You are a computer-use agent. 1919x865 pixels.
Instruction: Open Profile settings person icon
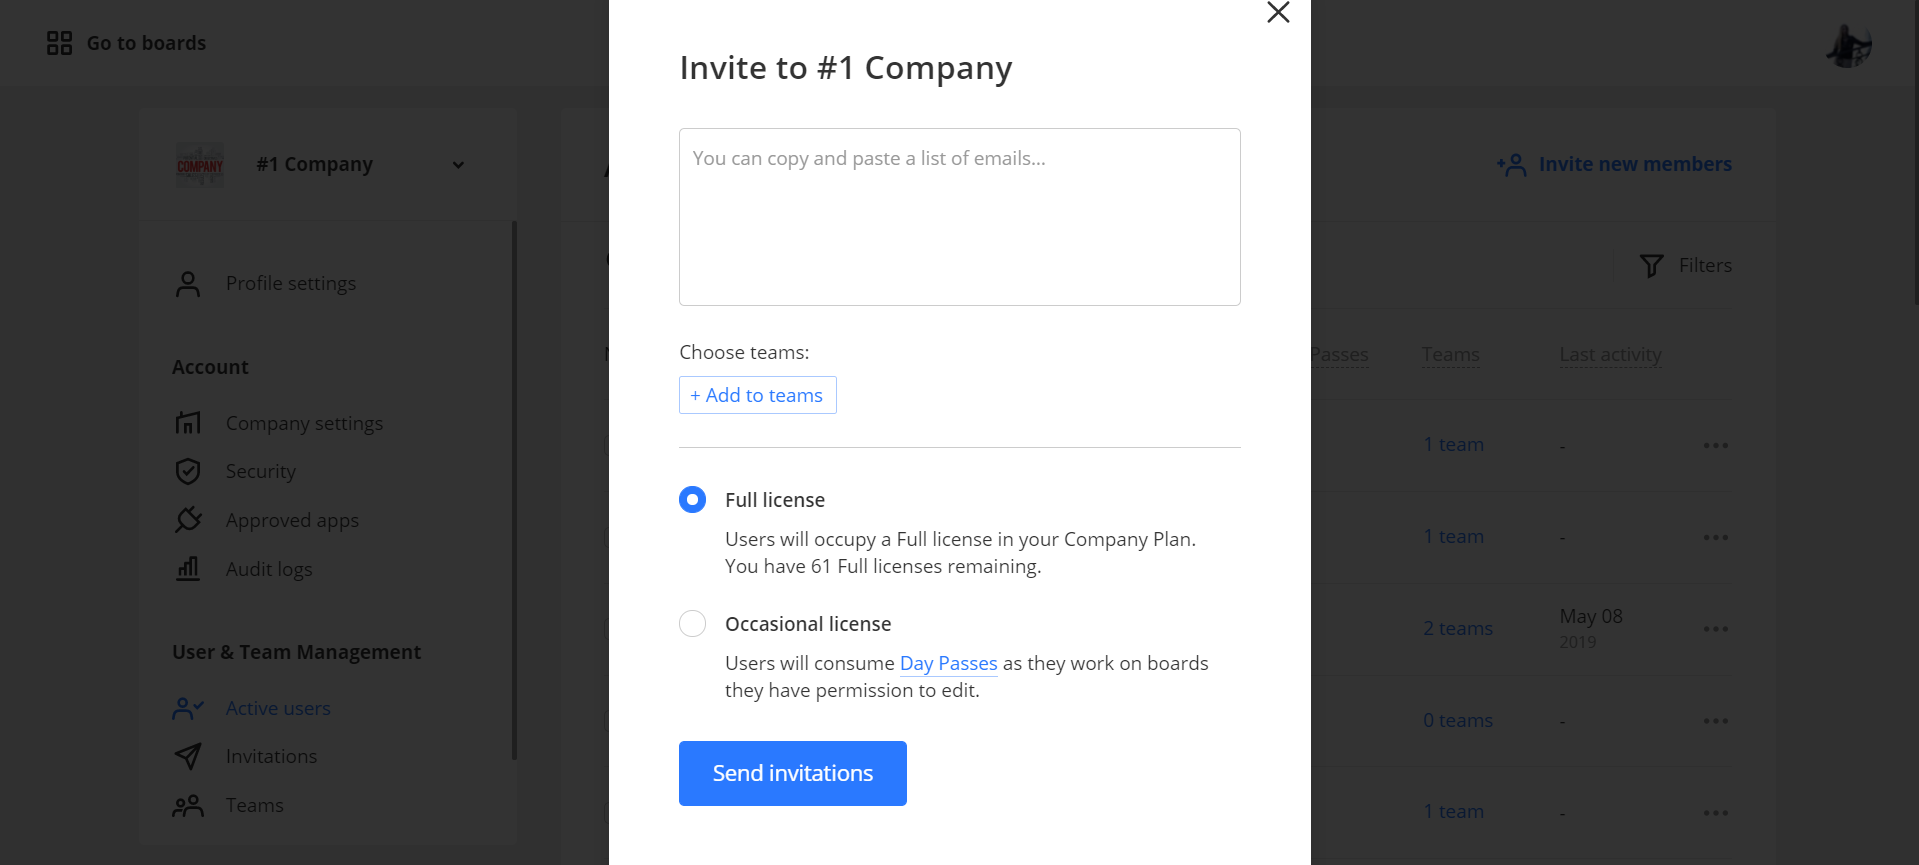coord(188,284)
